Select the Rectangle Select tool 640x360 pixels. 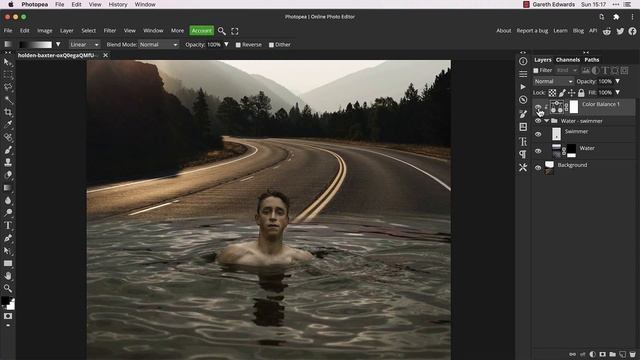tap(7, 75)
